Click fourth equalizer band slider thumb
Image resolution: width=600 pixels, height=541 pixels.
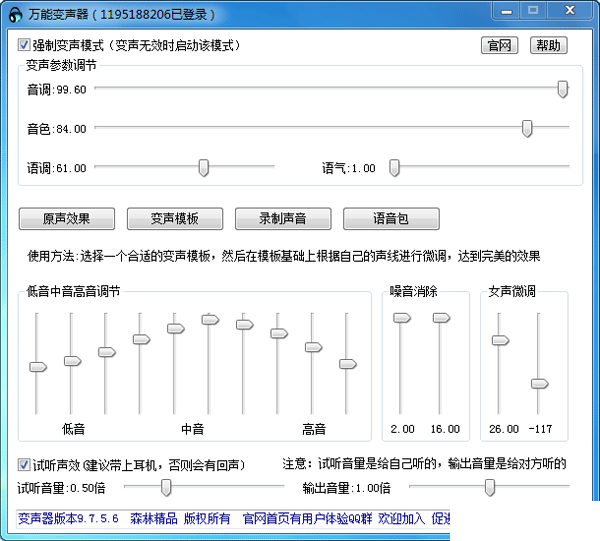pyautogui.click(x=141, y=339)
